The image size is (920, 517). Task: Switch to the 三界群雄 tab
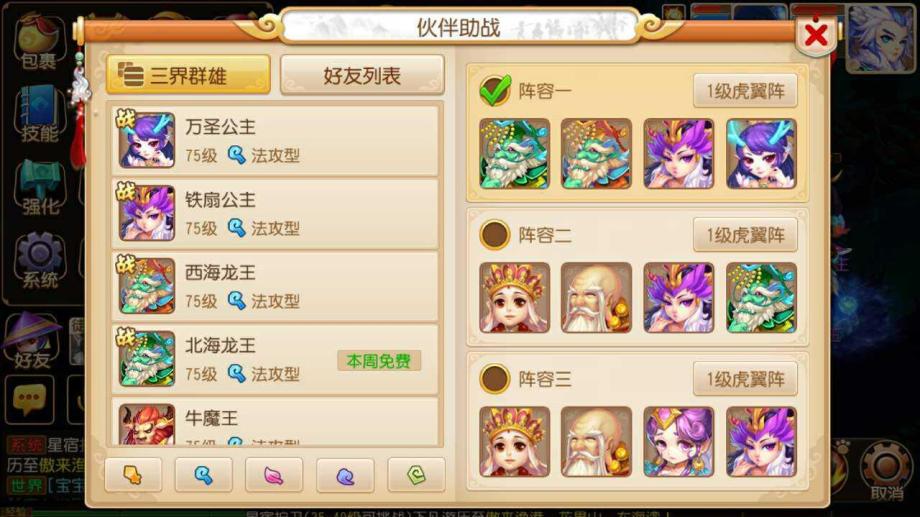(x=188, y=75)
